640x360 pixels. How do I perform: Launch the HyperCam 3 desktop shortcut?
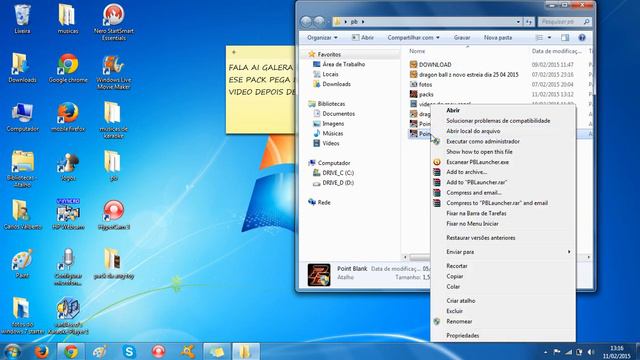pyautogui.click(x=114, y=214)
